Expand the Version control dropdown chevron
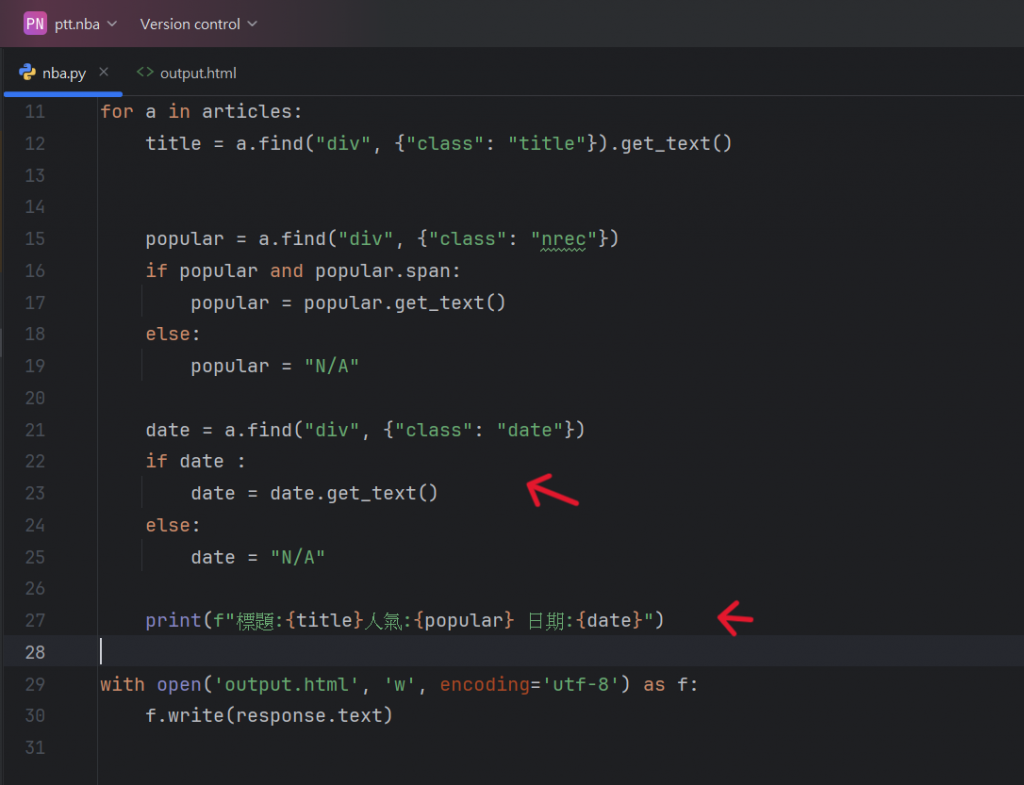 [252, 24]
